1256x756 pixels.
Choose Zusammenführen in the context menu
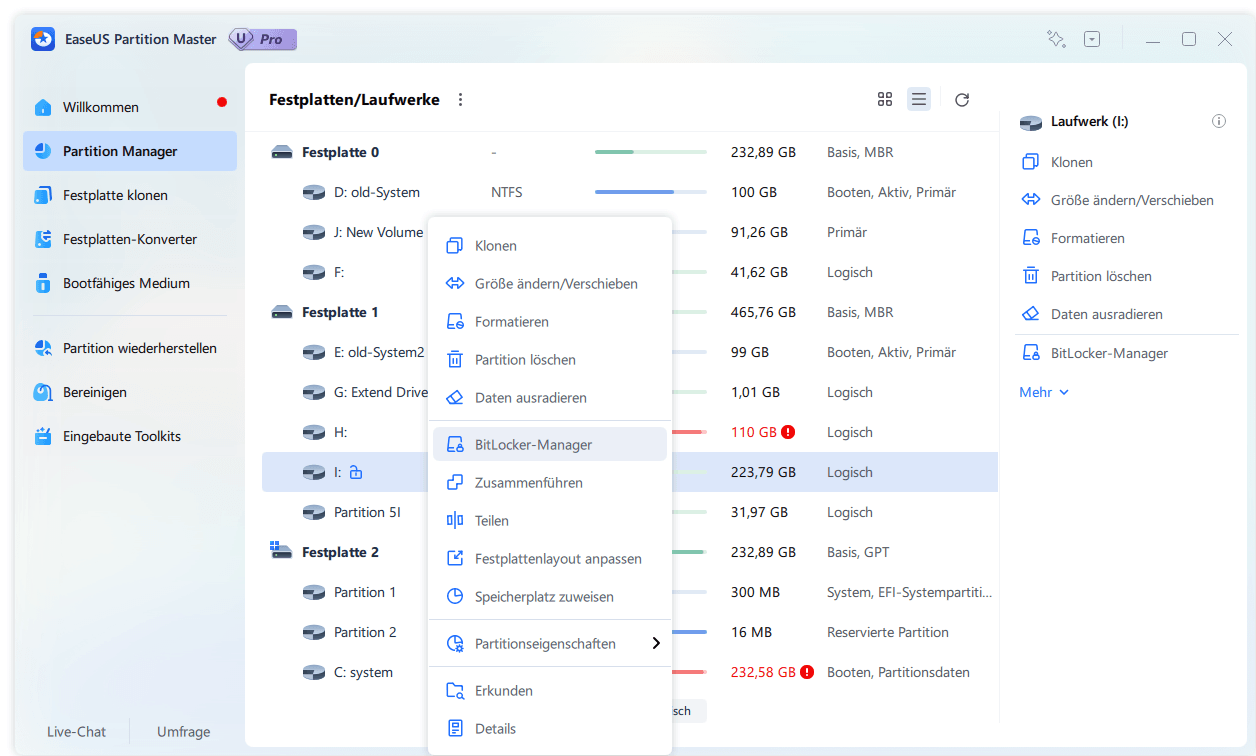tap(550, 483)
